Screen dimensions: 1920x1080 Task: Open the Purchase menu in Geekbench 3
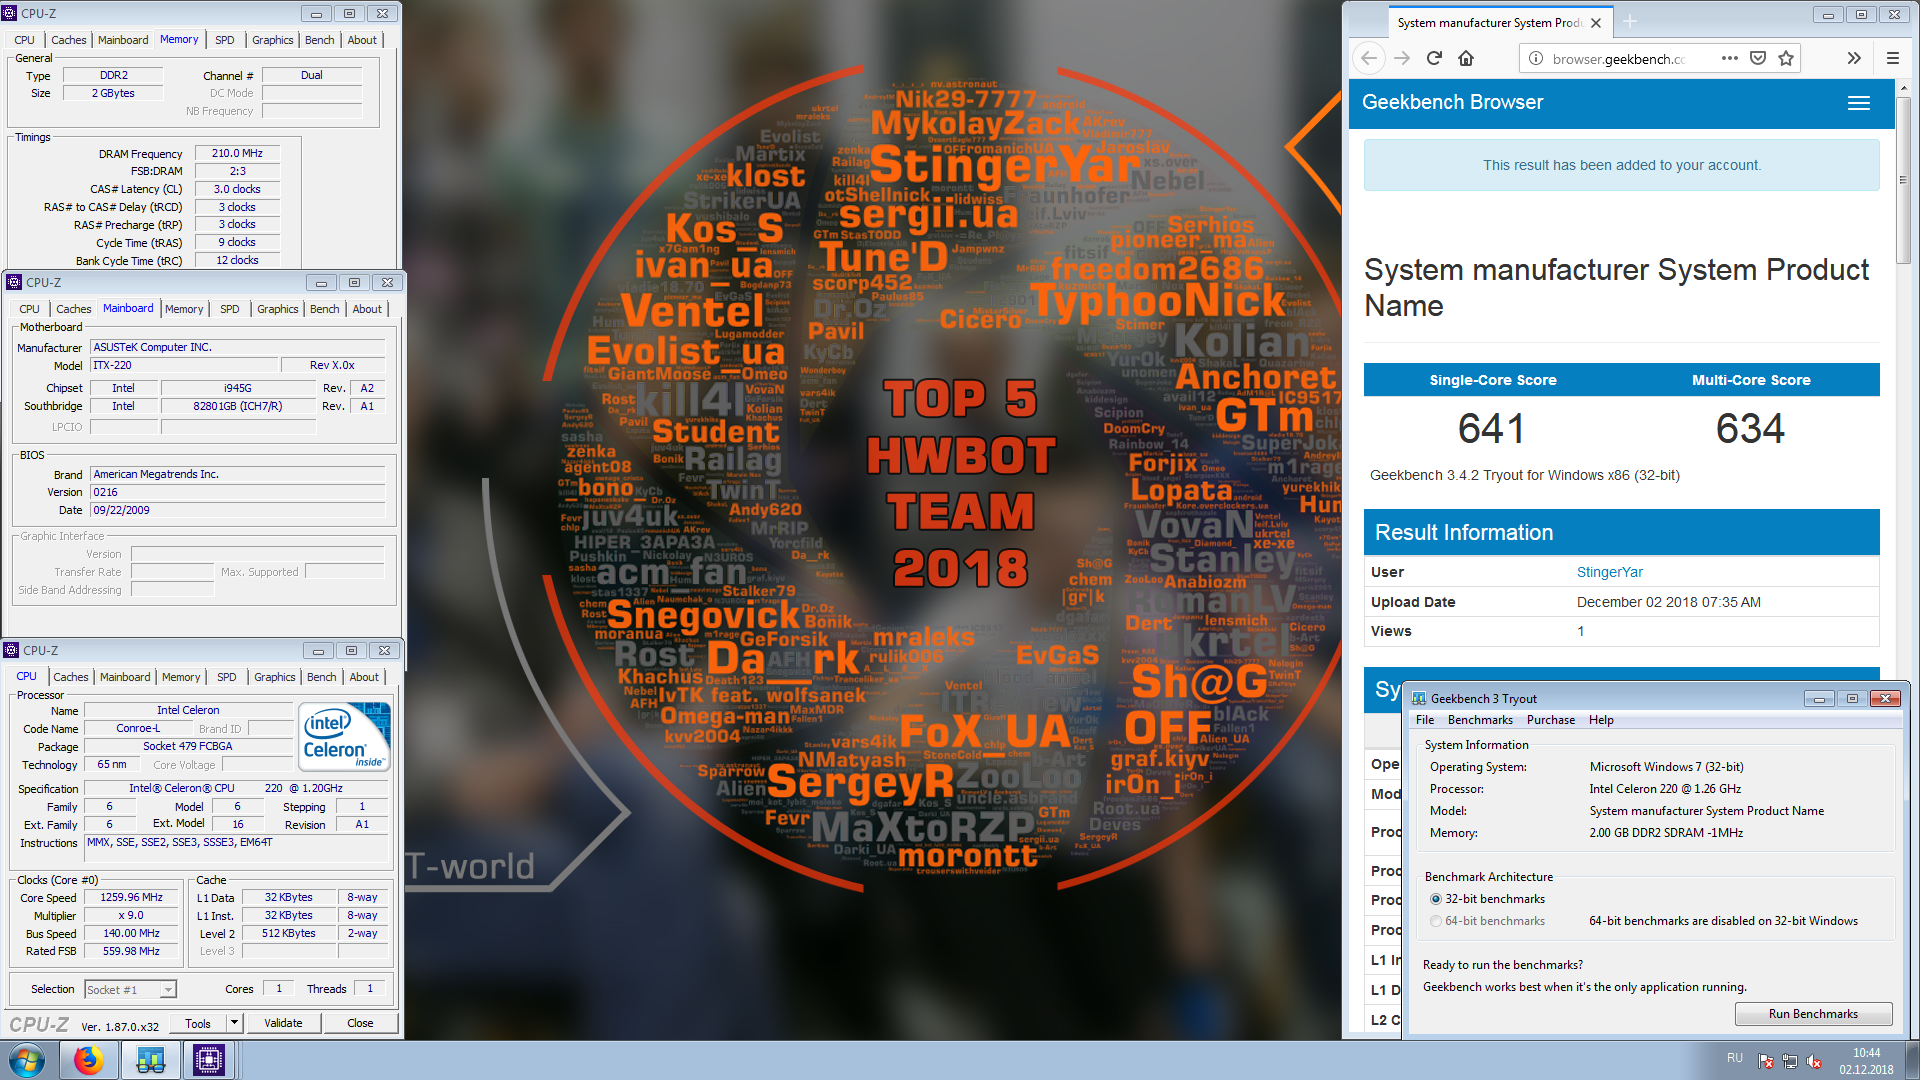coord(1551,720)
